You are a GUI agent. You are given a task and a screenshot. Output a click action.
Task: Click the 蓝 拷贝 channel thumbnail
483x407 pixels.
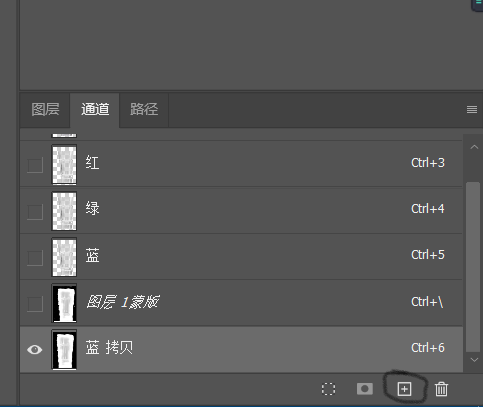point(64,350)
